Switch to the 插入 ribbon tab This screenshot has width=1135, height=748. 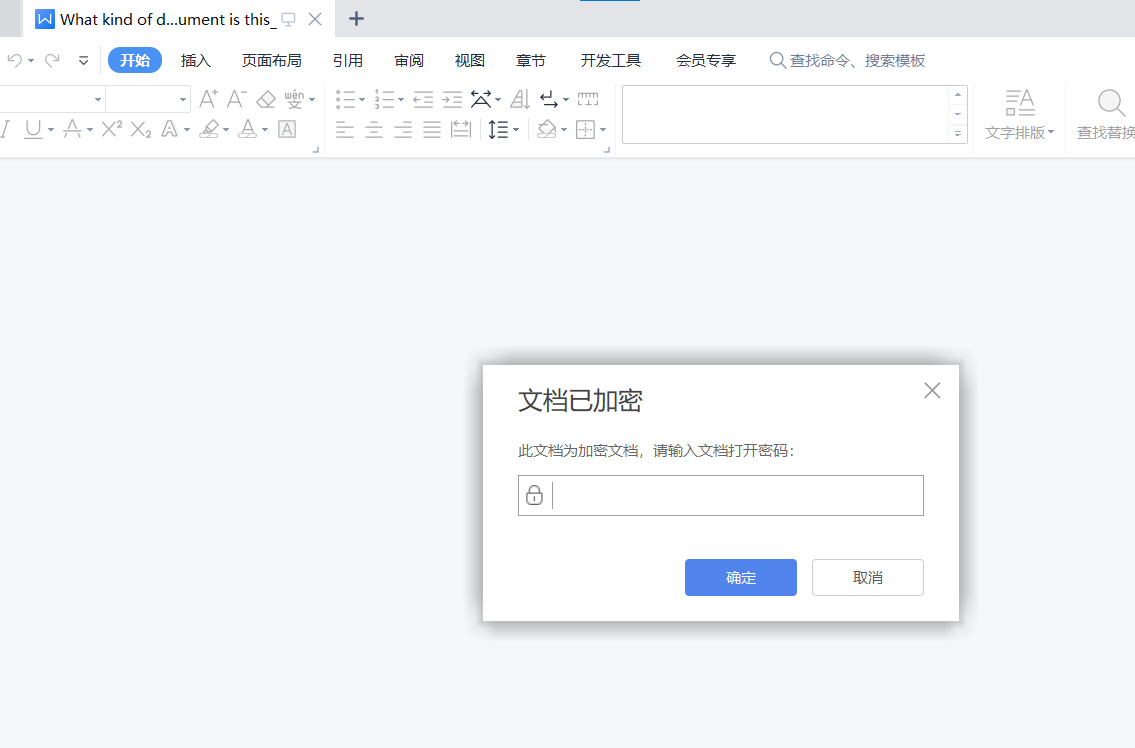[196, 61]
